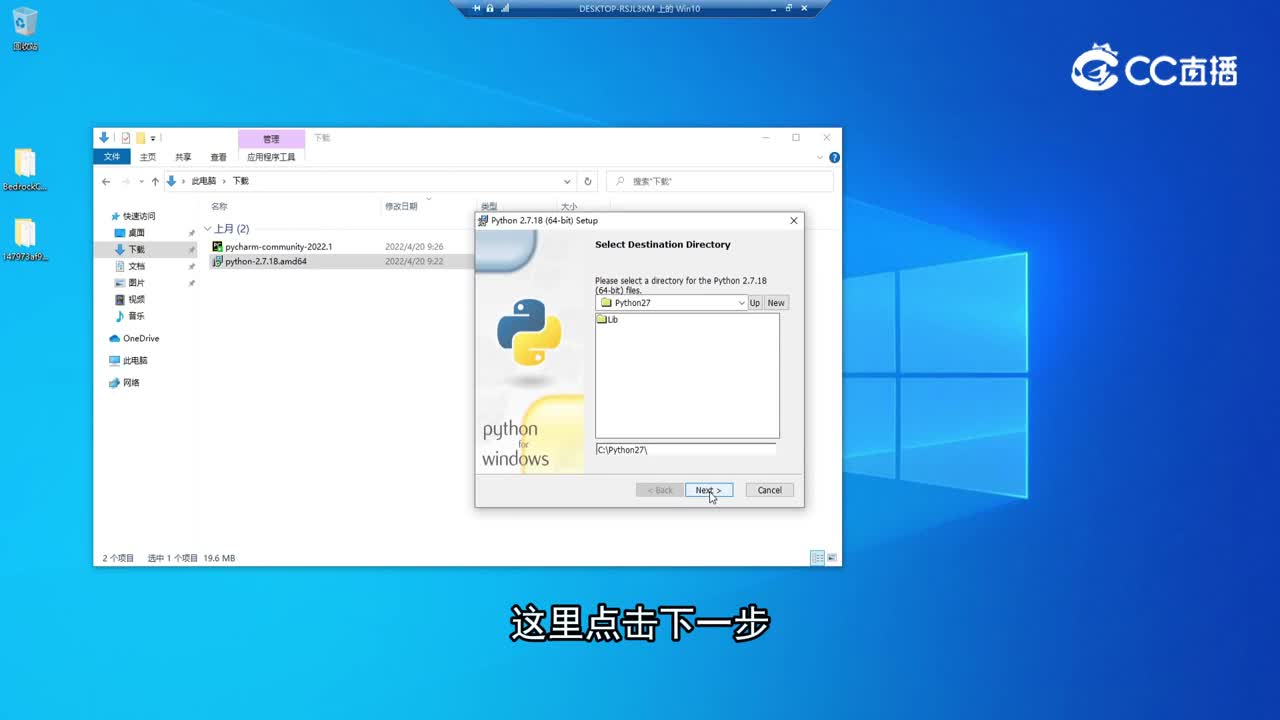The width and height of the screenshot is (1280, 720).
Task: Expand the address bar history dropdown
Action: click(567, 182)
